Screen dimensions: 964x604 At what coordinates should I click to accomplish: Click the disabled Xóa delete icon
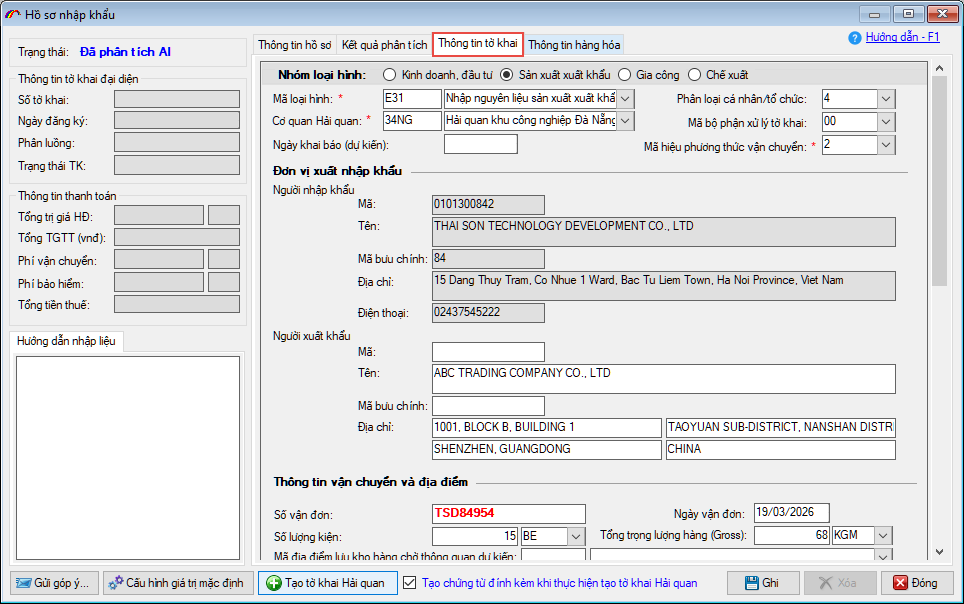(826, 583)
